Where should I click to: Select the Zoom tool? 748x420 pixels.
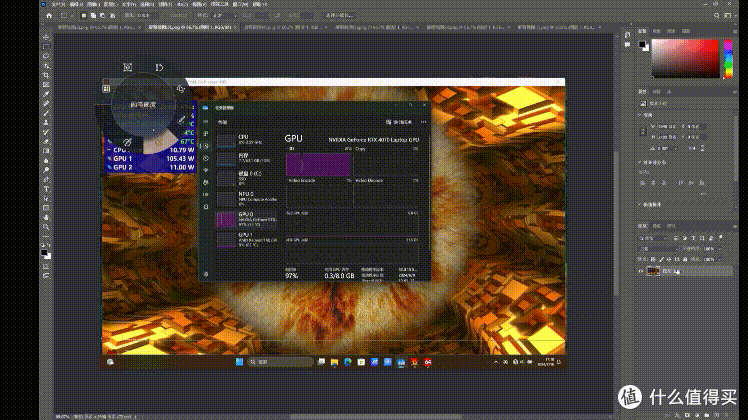[x=46, y=227]
